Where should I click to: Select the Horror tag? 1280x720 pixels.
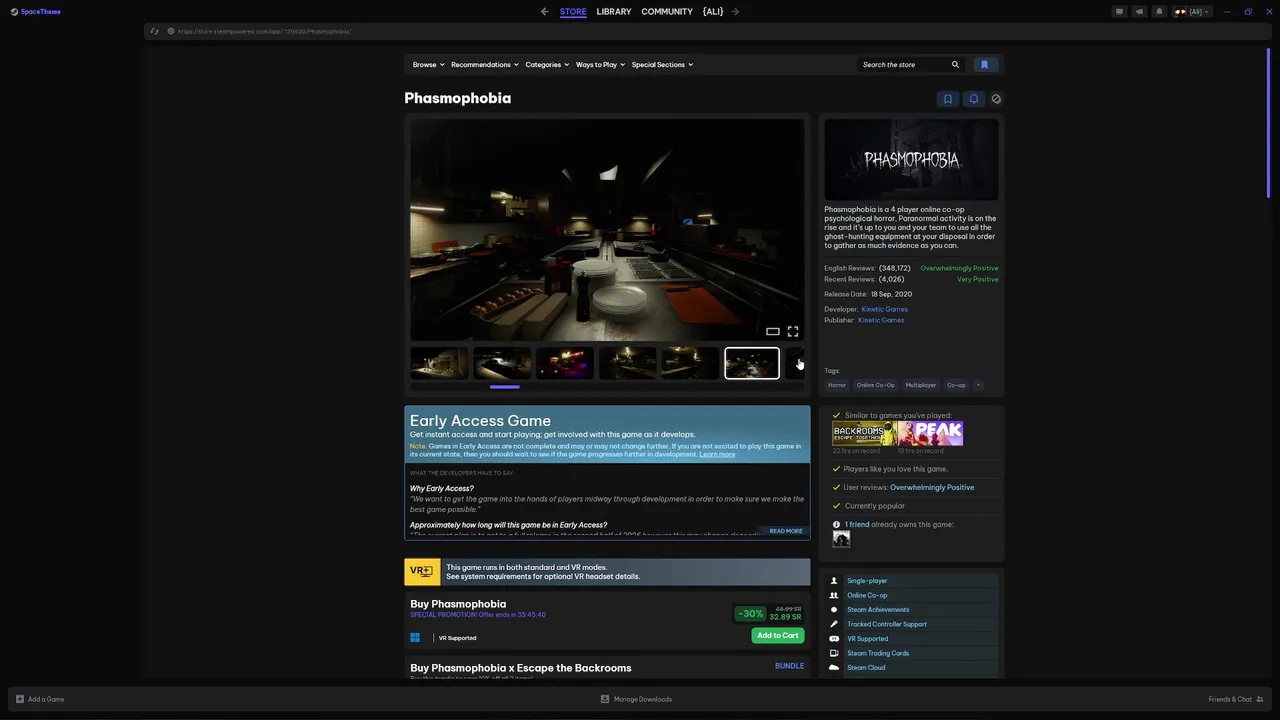coord(837,385)
